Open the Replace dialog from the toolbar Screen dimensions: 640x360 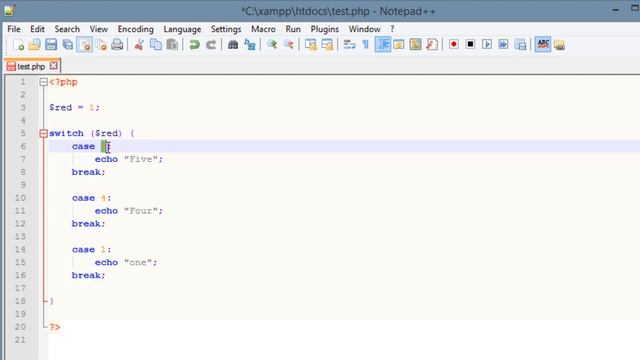(x=249, y=44)
